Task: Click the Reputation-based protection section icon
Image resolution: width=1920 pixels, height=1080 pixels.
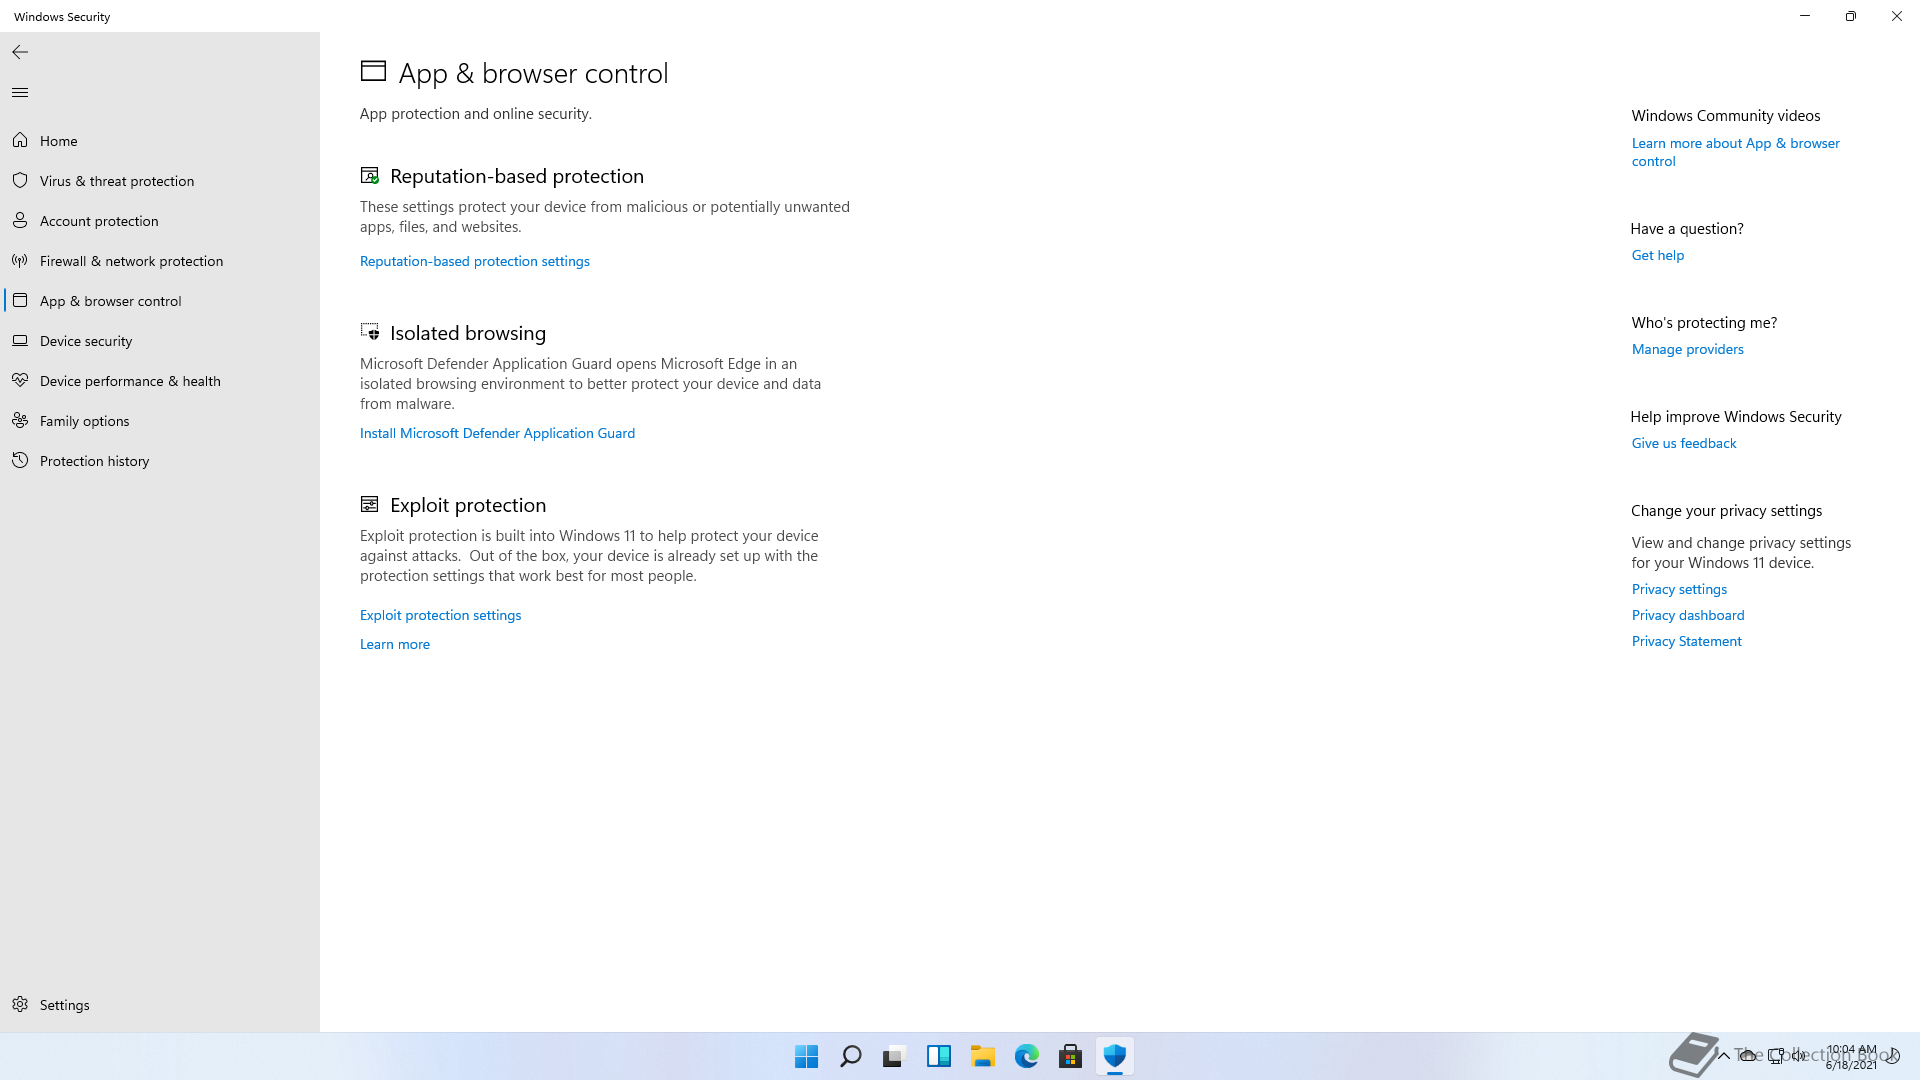Action: [370, 176]
